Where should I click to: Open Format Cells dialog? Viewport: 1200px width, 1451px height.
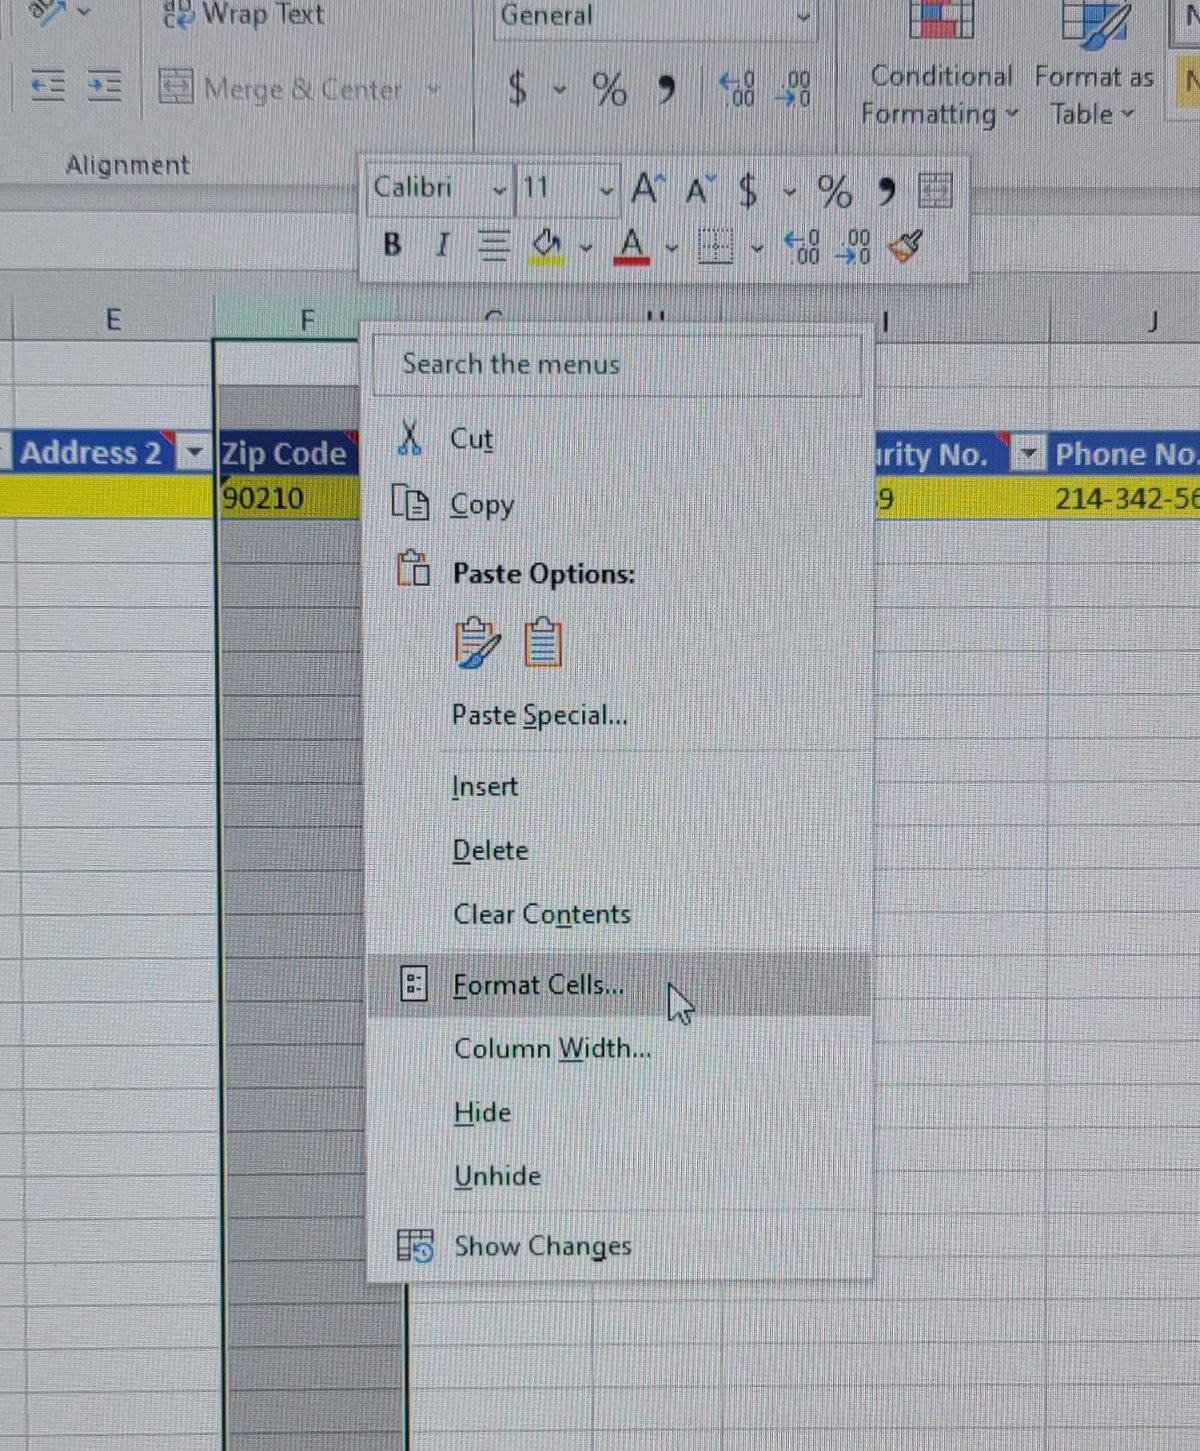pyautogui.click(x=618, y=985)
